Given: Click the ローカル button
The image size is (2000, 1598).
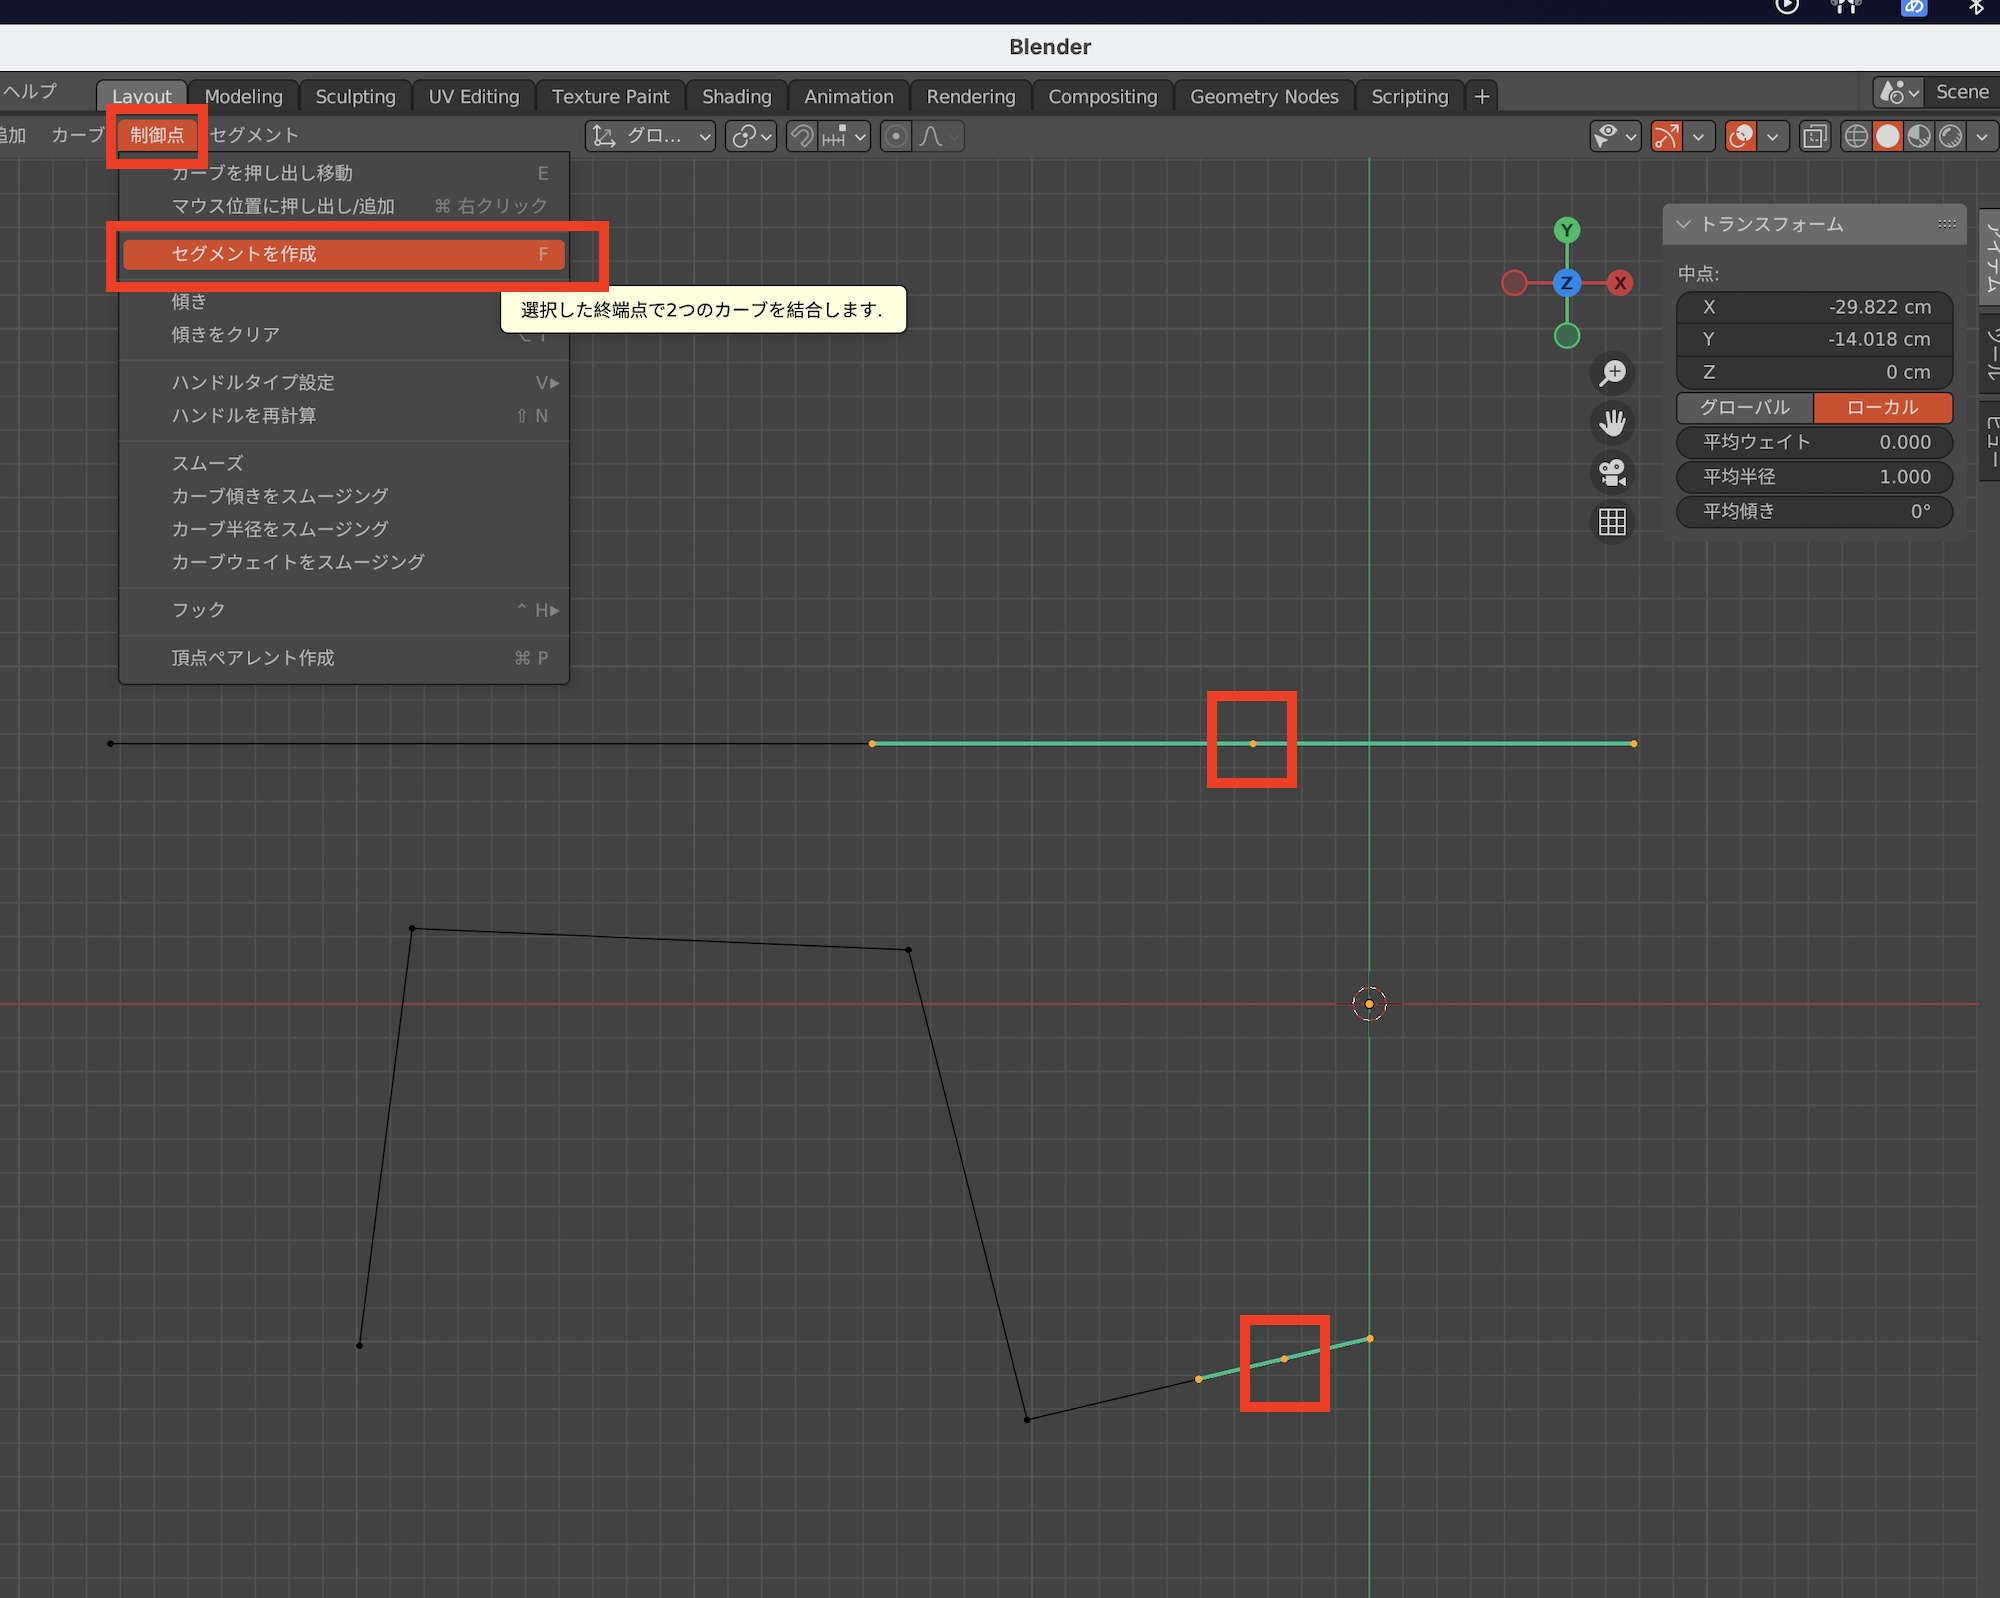Looking at the screenshot, I should click(1882, 407).
